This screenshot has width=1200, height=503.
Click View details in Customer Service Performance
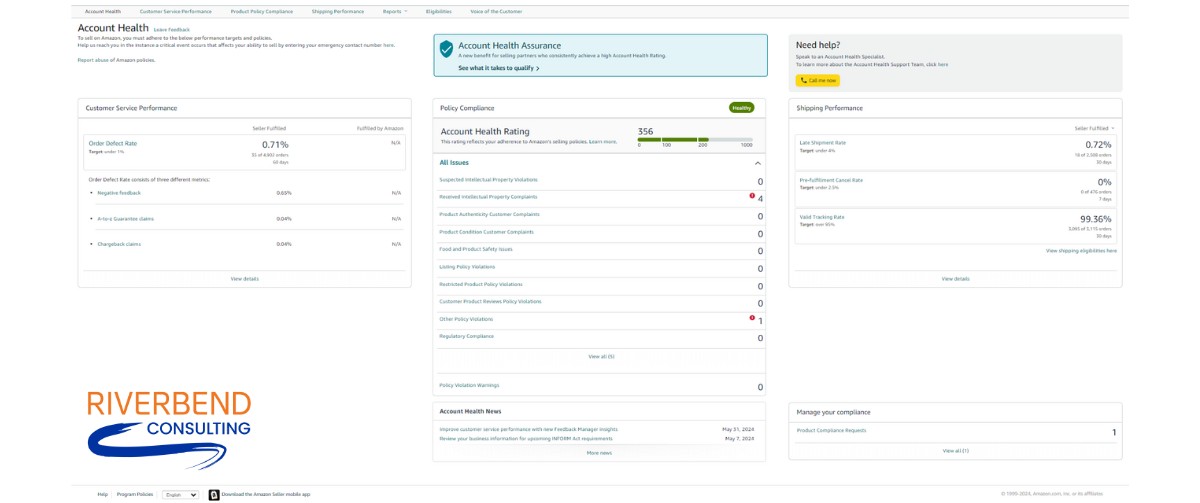[x=244, y=279]
